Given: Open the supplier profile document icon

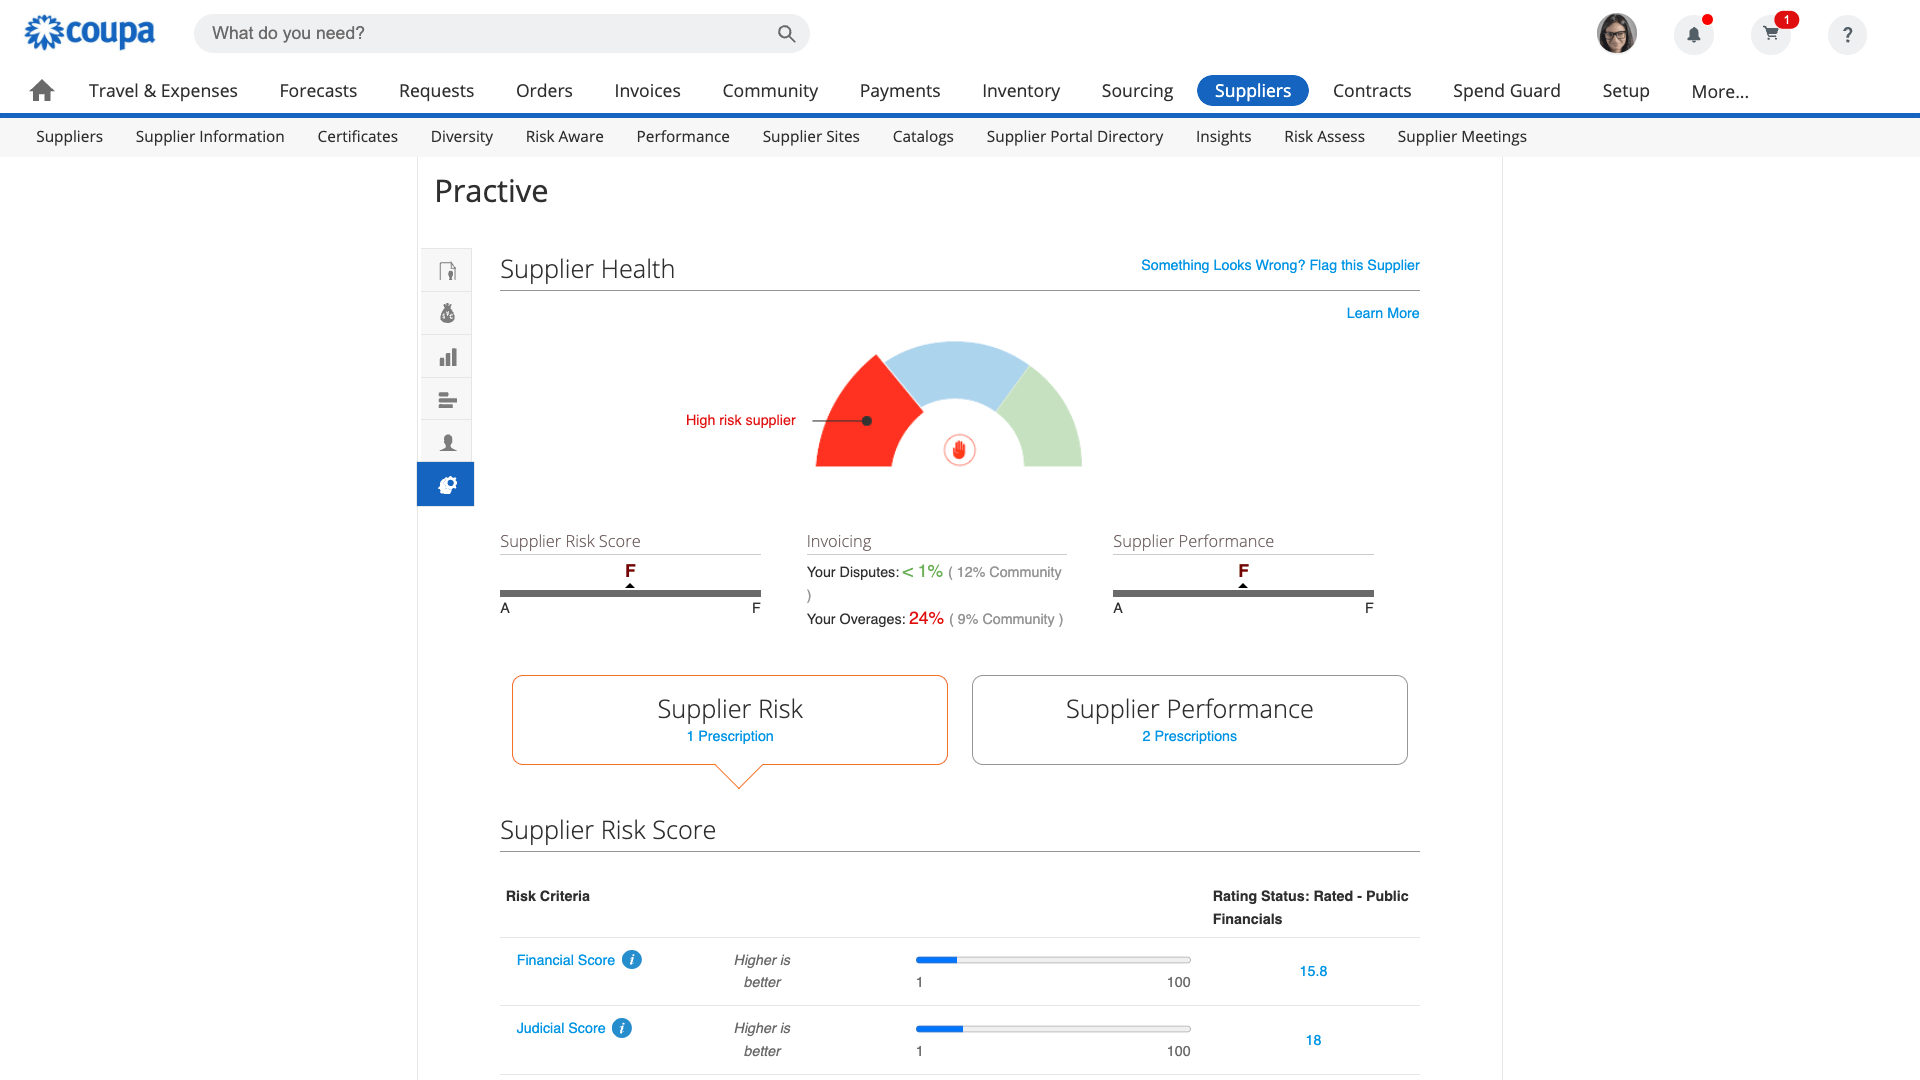Looking at the screenshot, I should (x=446, y=270).
